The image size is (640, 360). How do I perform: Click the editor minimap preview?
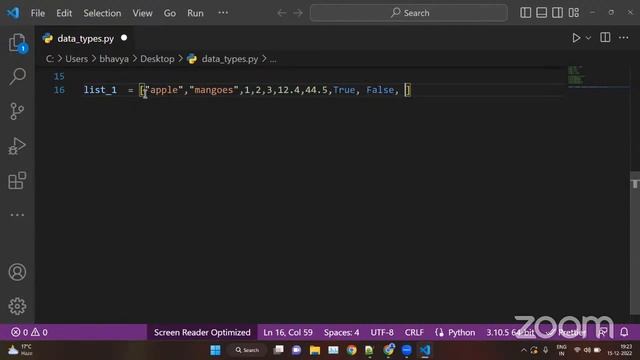[597, 76]
